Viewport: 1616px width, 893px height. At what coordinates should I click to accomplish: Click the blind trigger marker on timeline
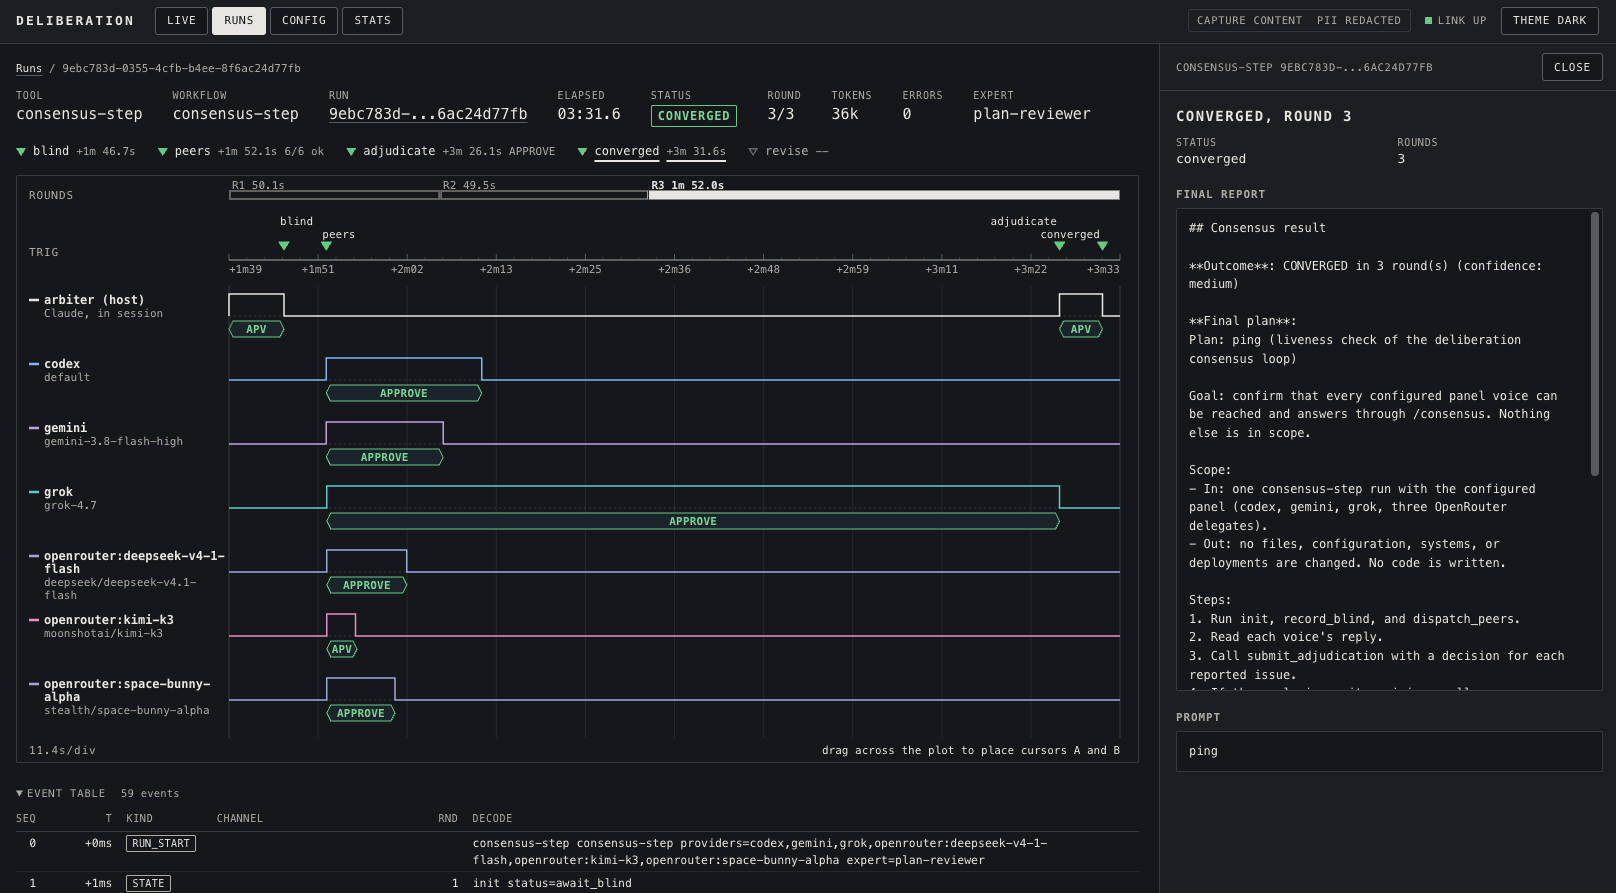pyautogui.click(x=284, y=246)
